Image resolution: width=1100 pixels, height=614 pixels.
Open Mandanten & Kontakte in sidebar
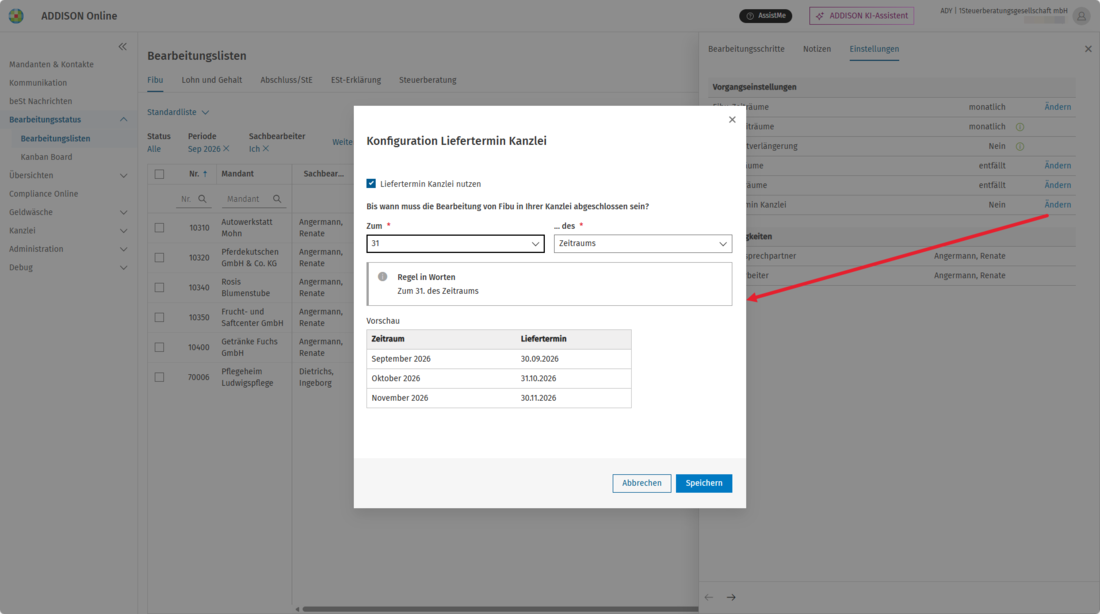(51, 65)
